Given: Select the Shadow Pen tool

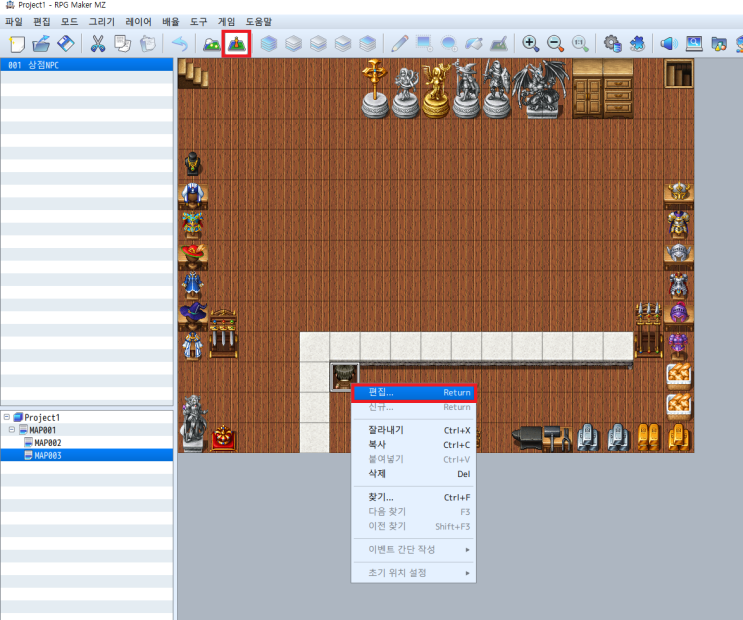Looking at the screenshot, I should 498,44.
